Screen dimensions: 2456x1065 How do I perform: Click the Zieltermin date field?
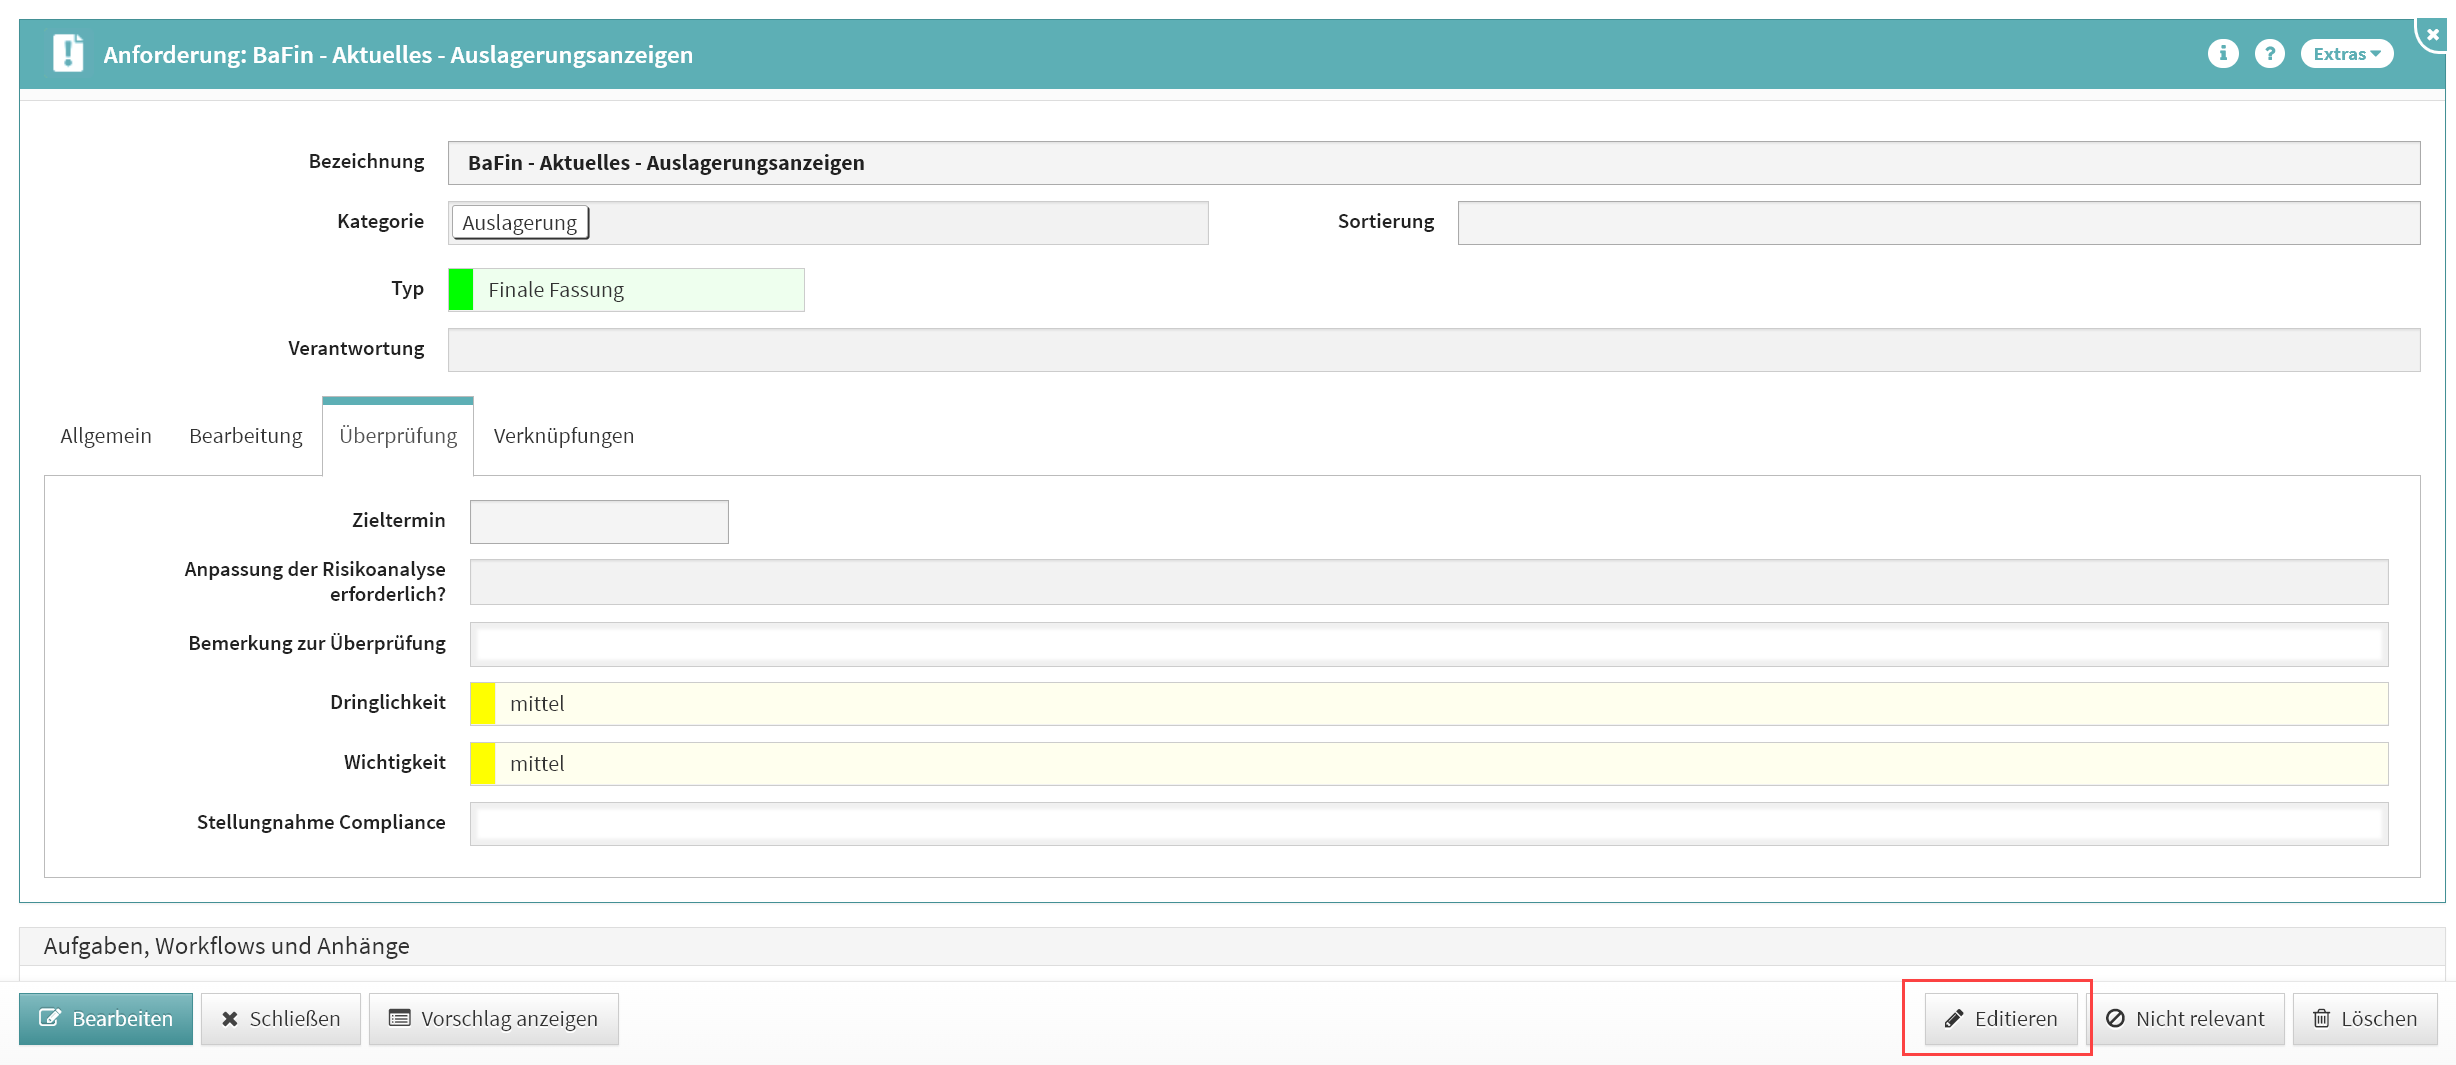[599, 522]
